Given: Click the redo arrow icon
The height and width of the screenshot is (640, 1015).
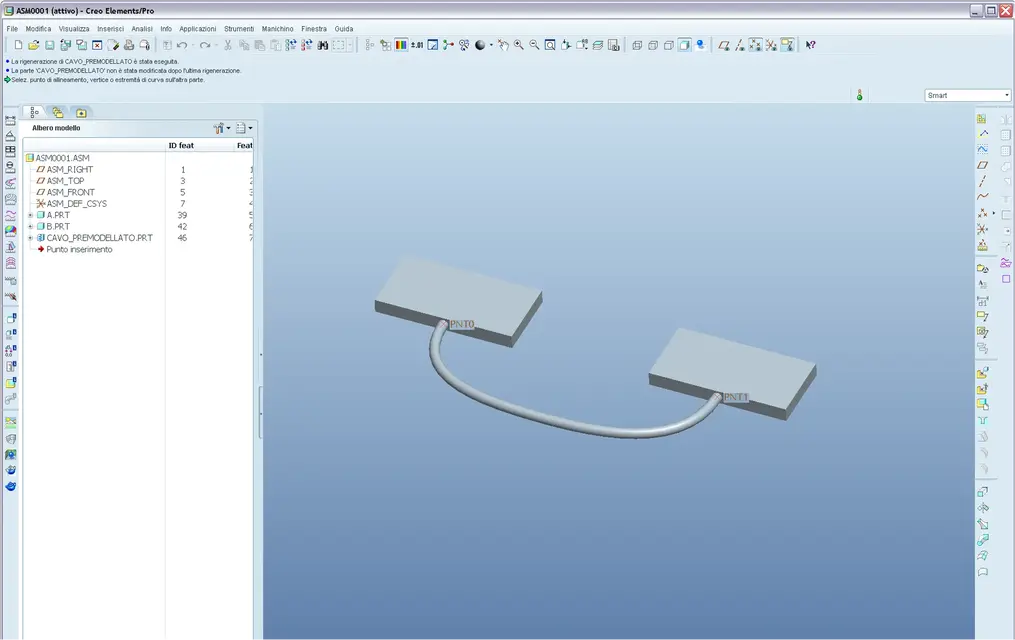Looking at the screenshot, I should [205, 45].
